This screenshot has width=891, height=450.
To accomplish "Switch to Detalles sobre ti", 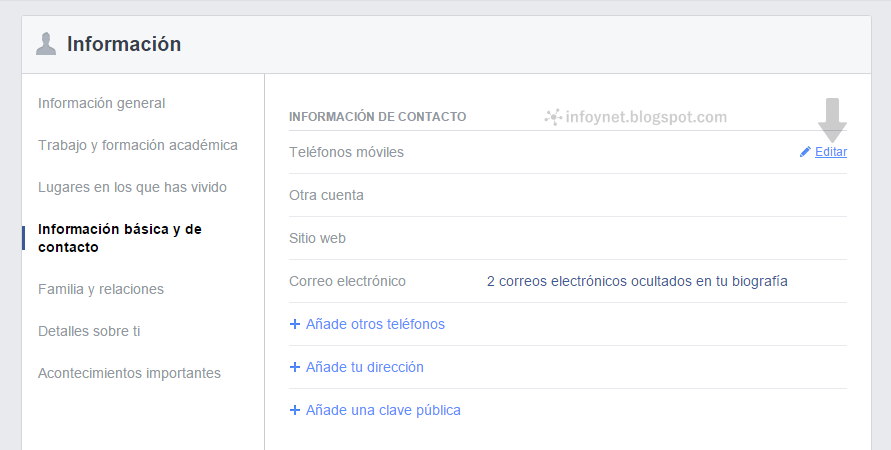I will (x=89, y=331).
